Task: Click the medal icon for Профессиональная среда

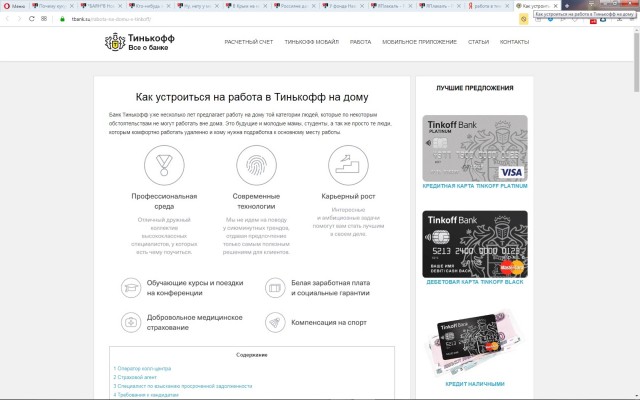Action: [164, 165]
